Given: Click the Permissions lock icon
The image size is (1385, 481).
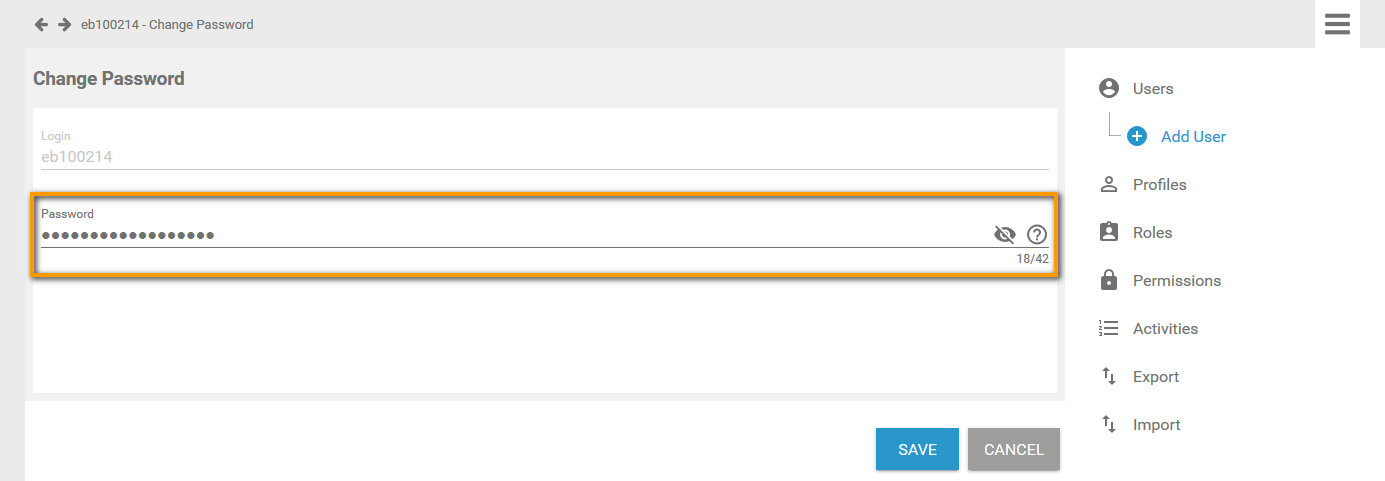Looking at the screenshot, I should (1108, 280).
